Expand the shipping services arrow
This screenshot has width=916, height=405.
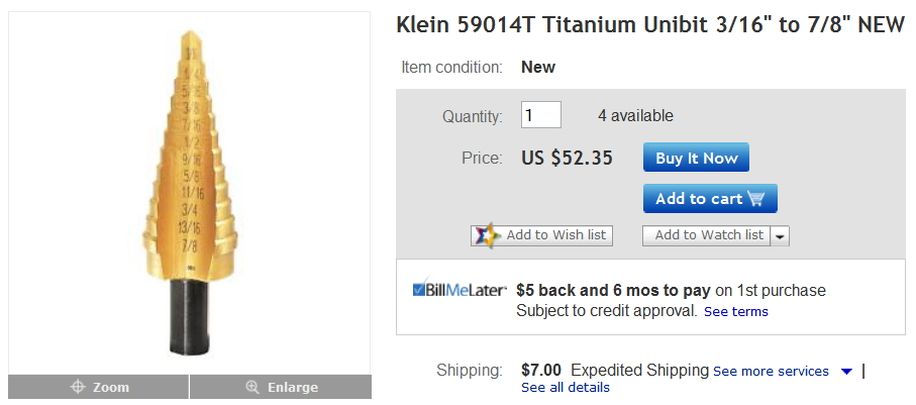[x=846, y=371]
